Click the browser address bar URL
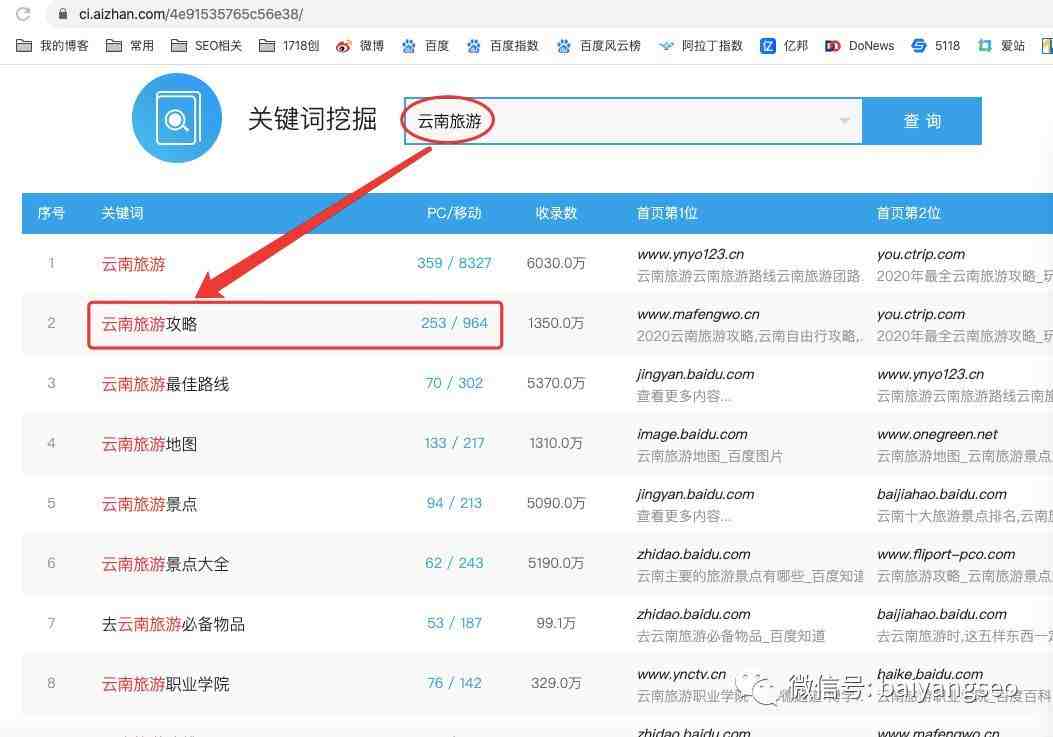Screen dimensions: 1053x737 pos(190,14)
